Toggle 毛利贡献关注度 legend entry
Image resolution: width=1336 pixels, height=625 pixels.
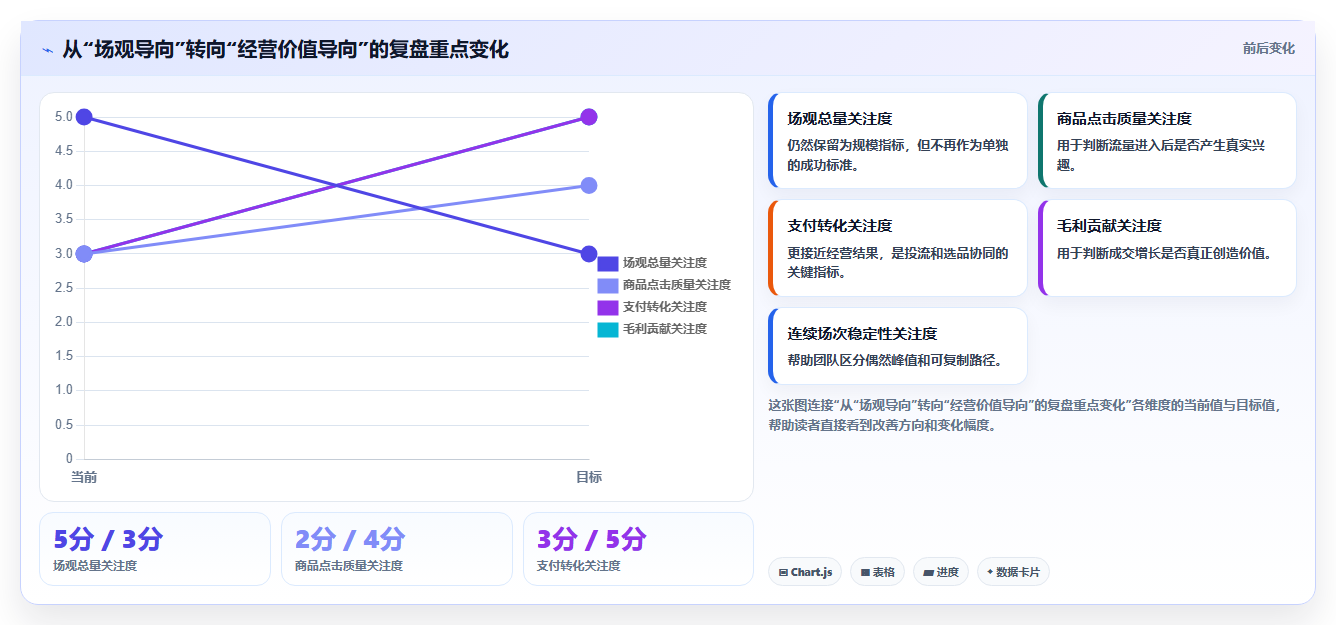[x=652, y=329]
